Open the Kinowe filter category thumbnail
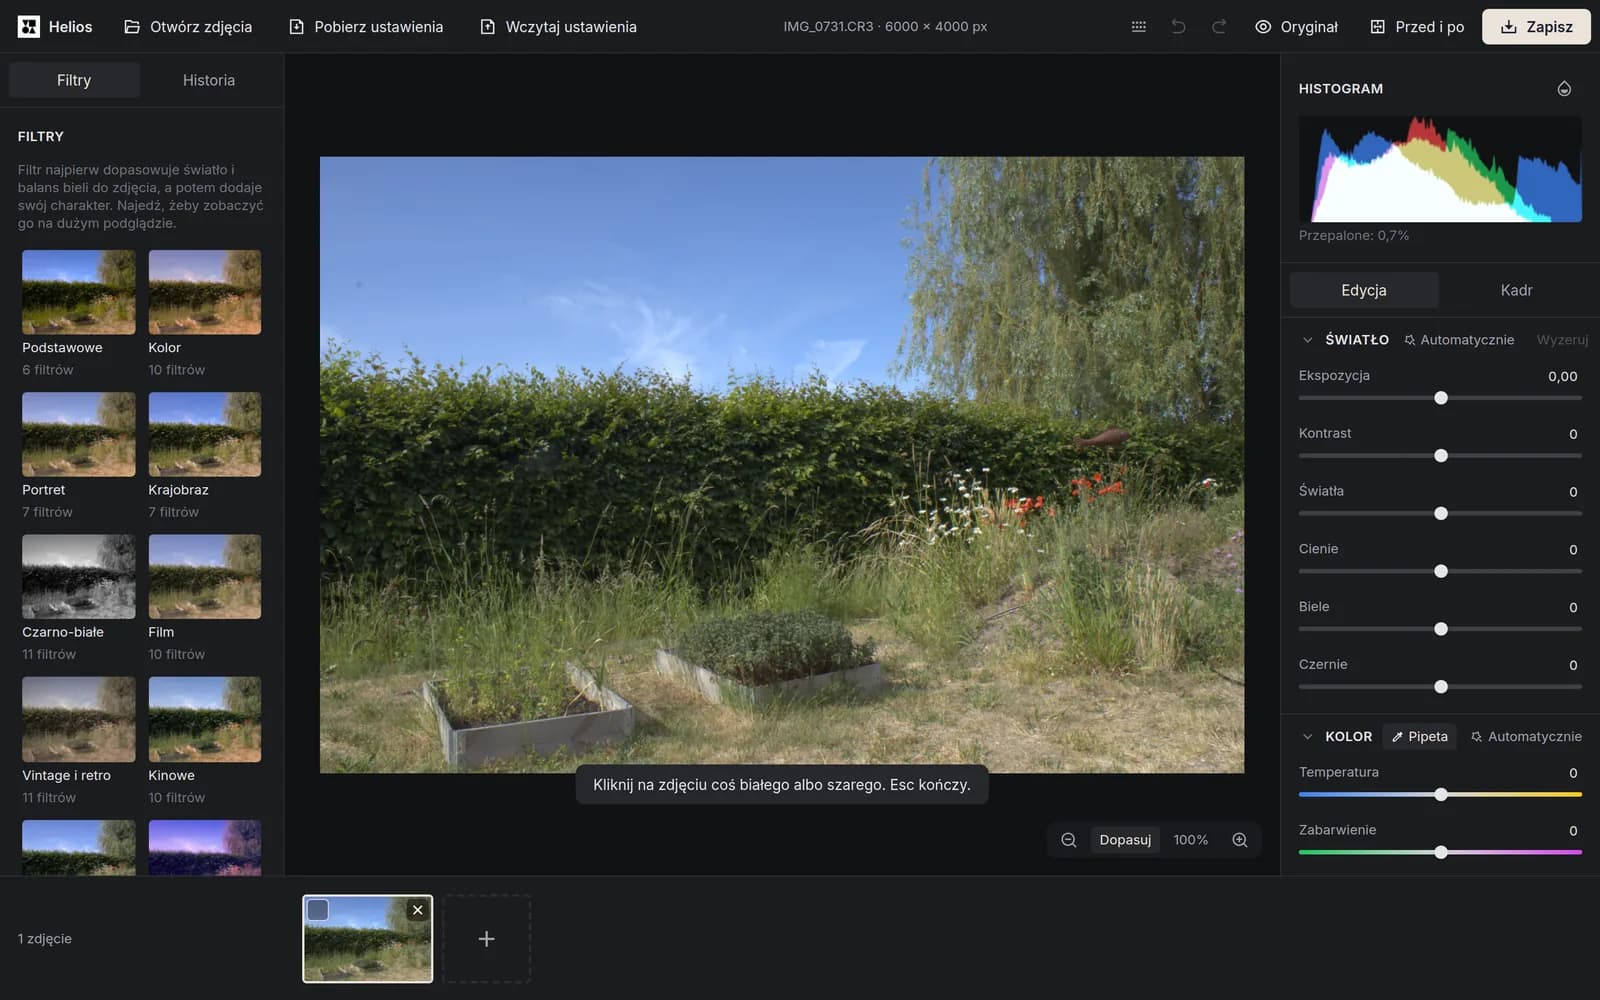The width and height of the screenshot is (1600, 1000). click(205, 719)
